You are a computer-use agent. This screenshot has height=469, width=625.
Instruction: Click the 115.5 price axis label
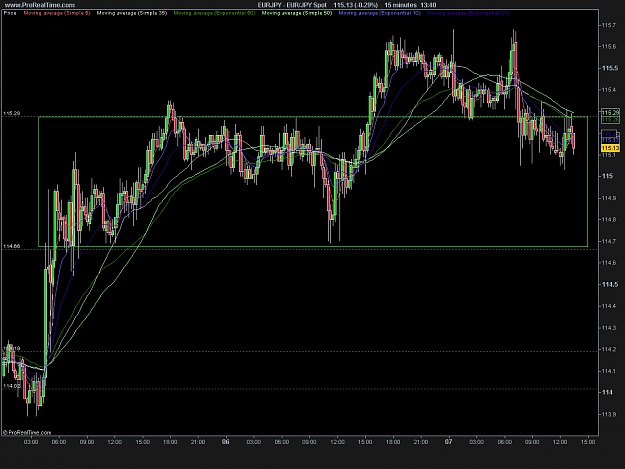(609, 68)
